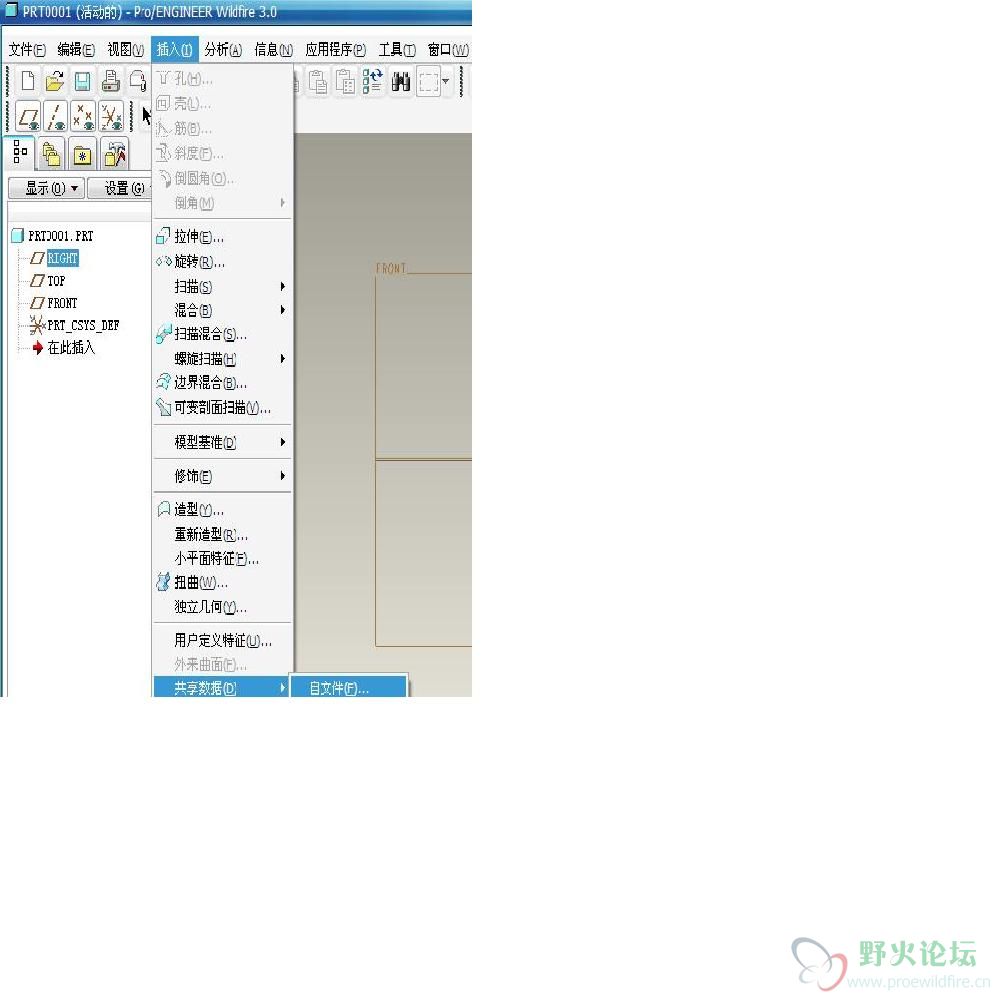Toggle coordinate system display
Viewport: 1000px width, 1000px height.
(x=112, y=117)
